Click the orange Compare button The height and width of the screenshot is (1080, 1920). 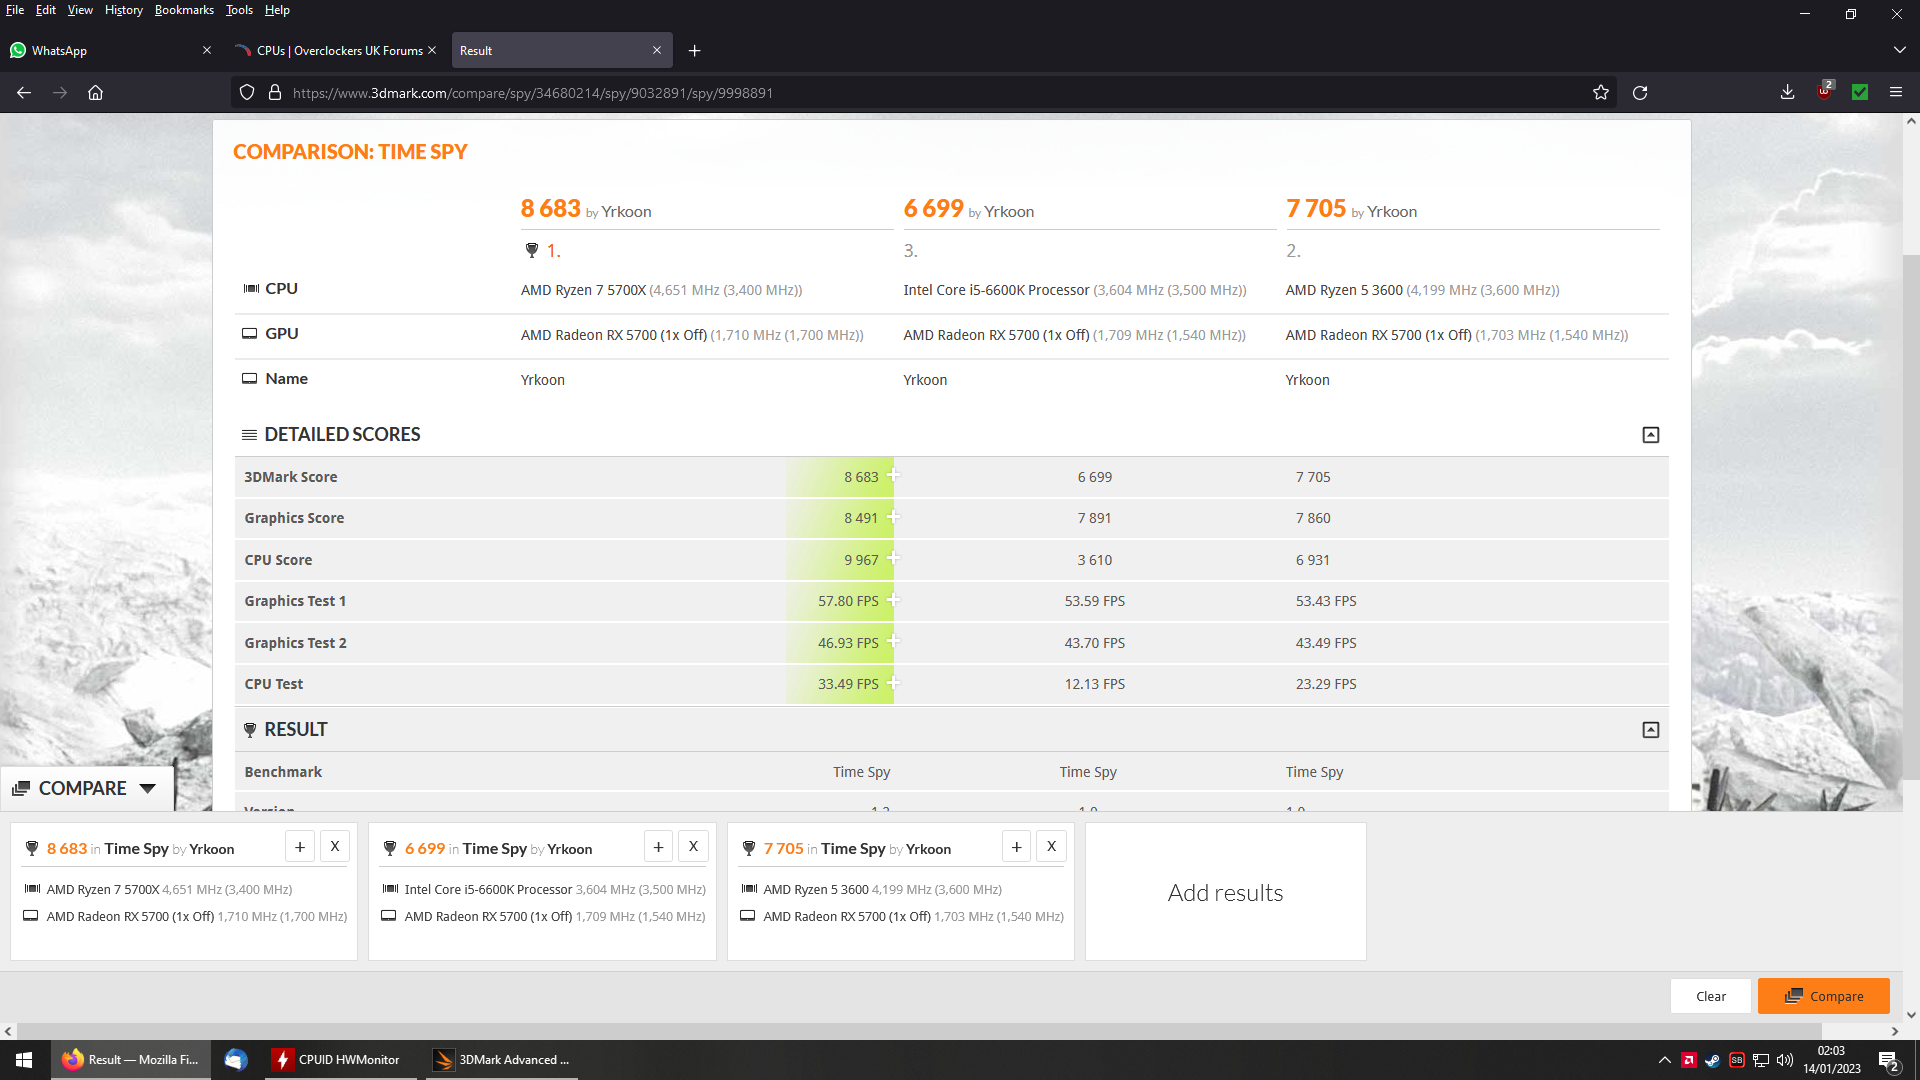click(1823, 996)
